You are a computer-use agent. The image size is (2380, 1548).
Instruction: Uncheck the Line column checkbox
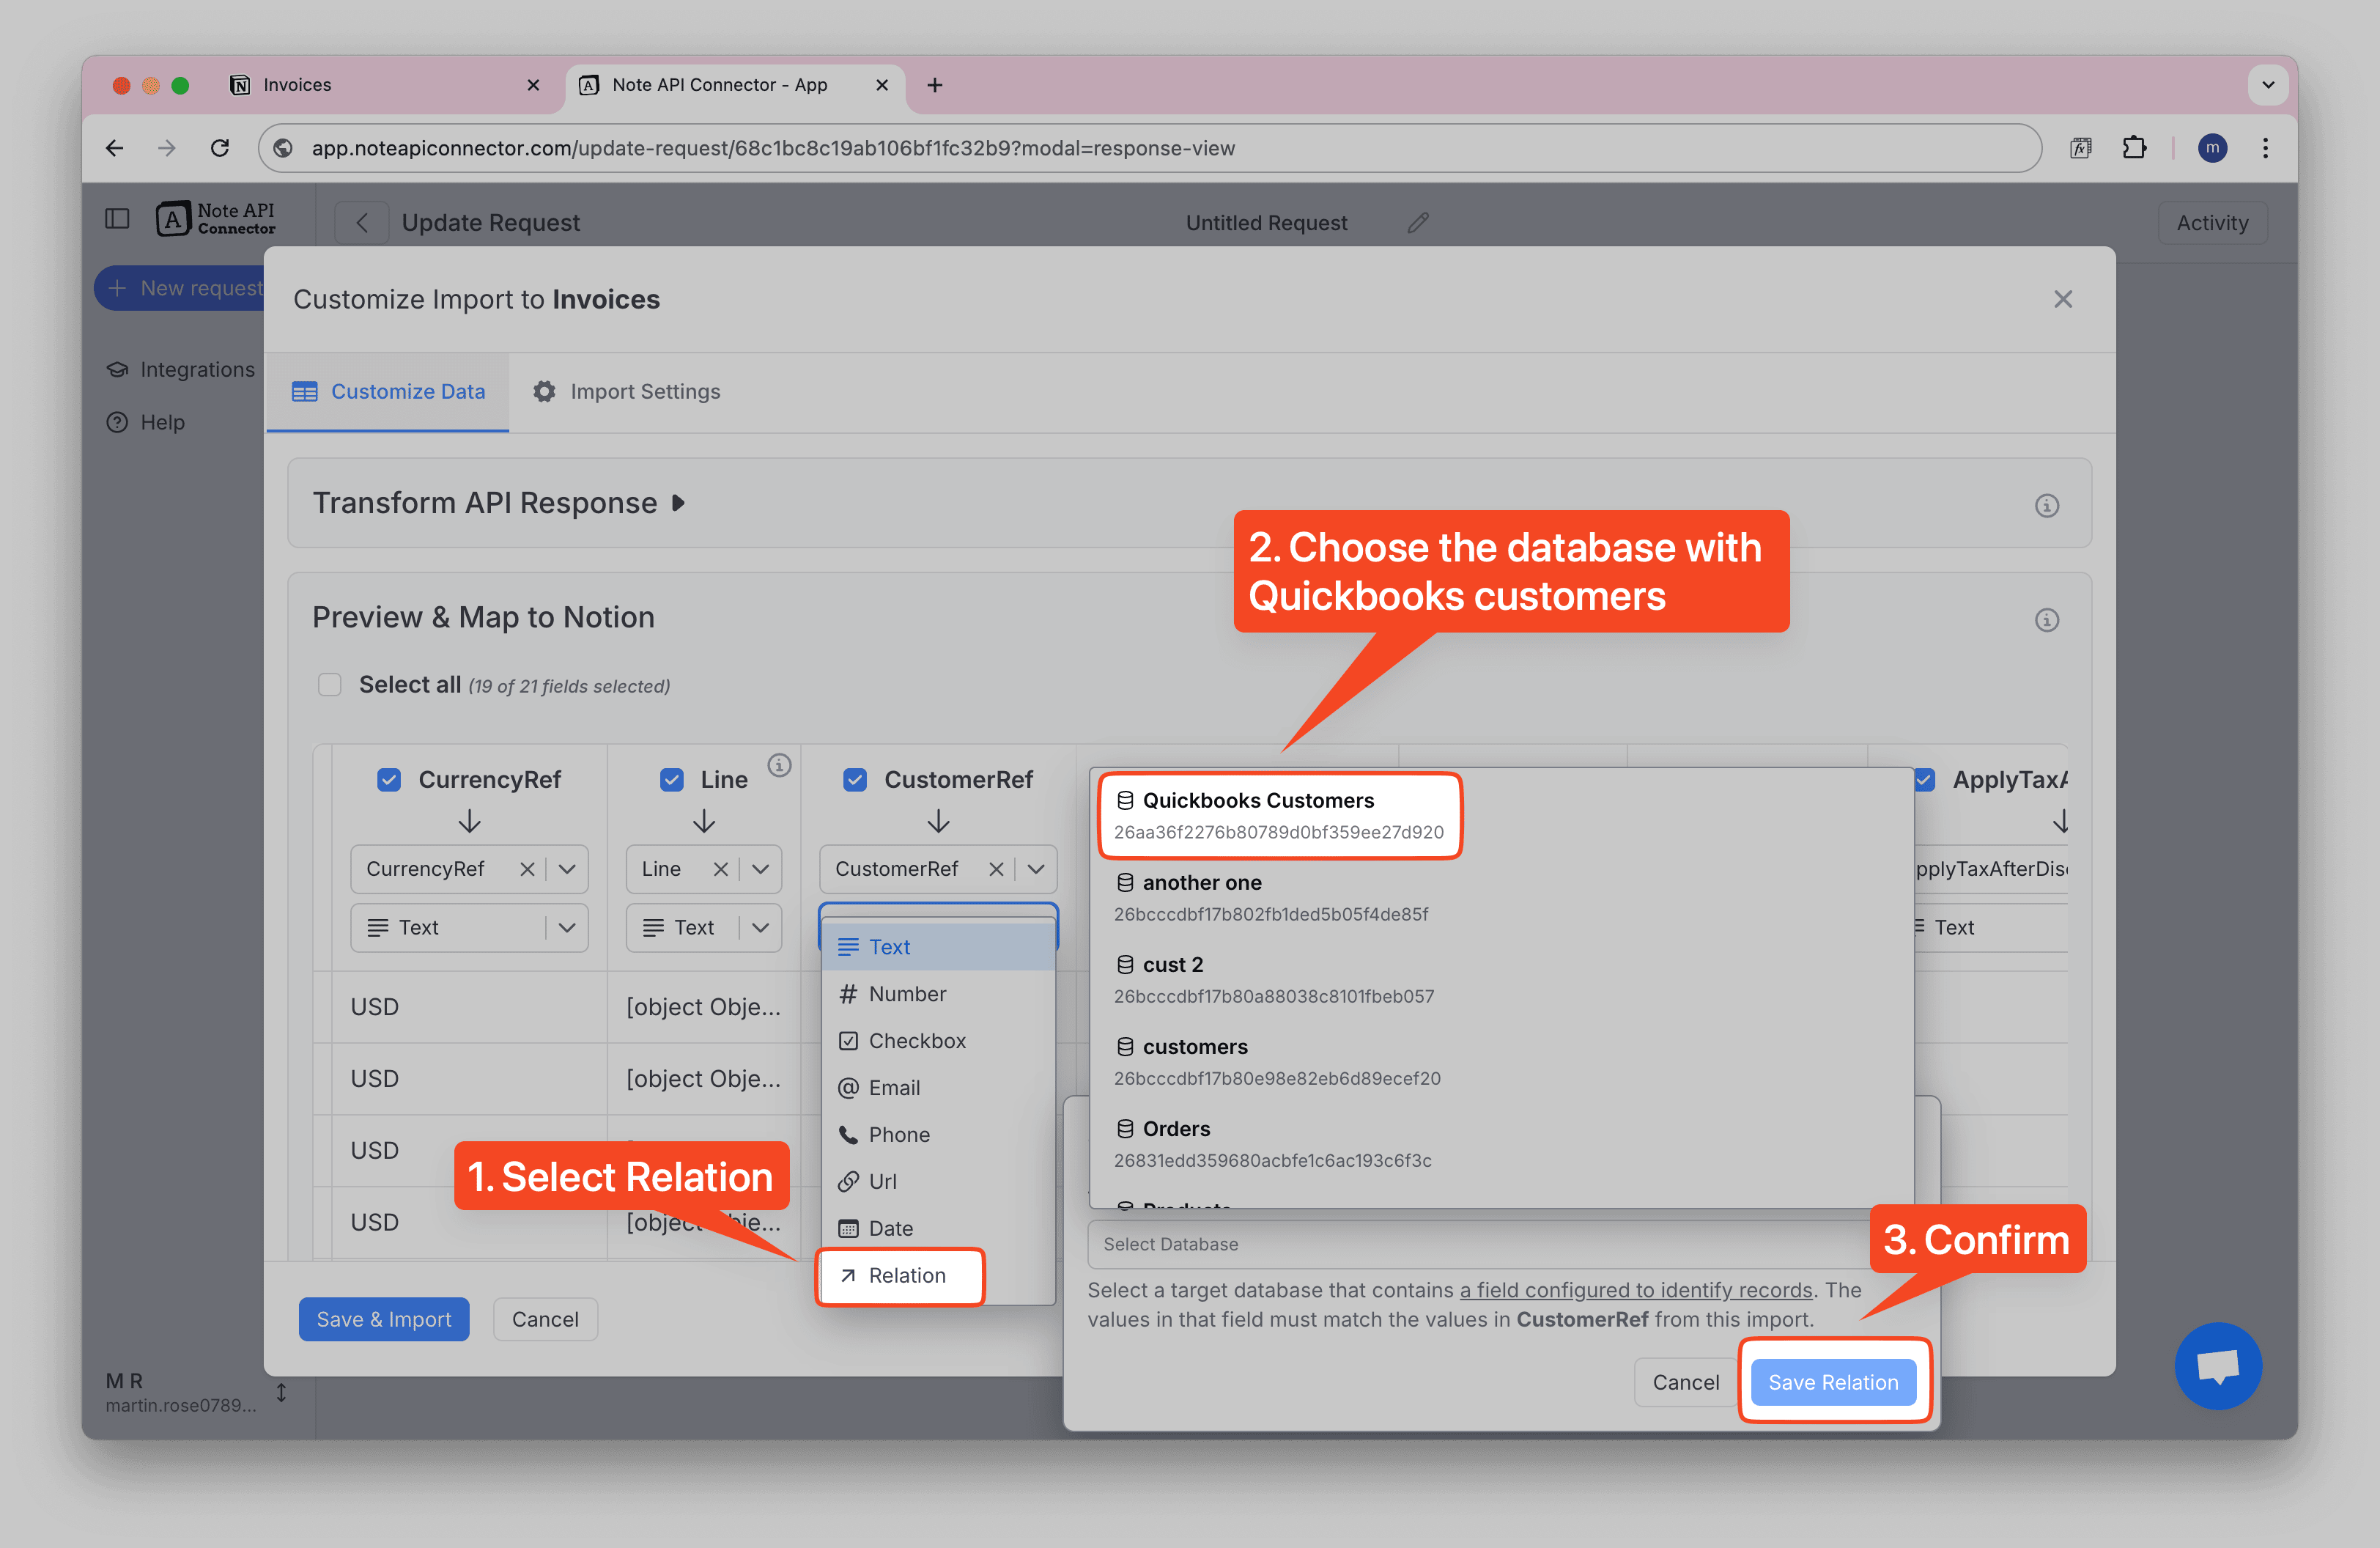tap(672, 779)
